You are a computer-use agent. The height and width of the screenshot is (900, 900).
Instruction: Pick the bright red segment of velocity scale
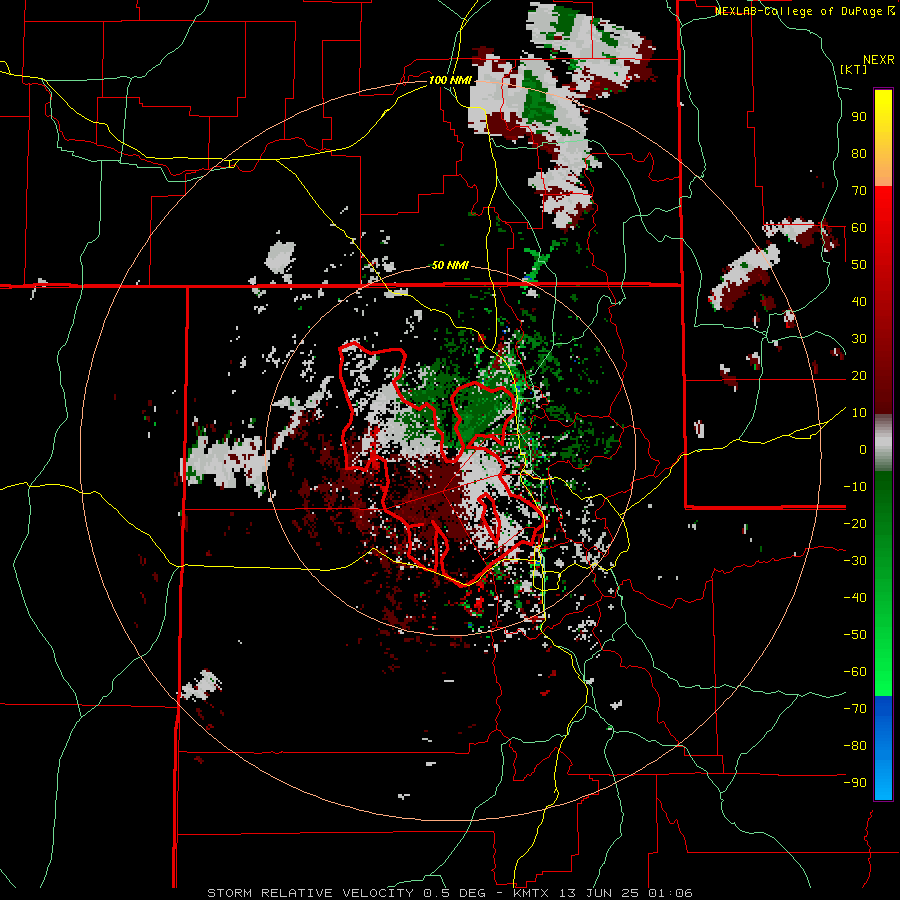883,298
